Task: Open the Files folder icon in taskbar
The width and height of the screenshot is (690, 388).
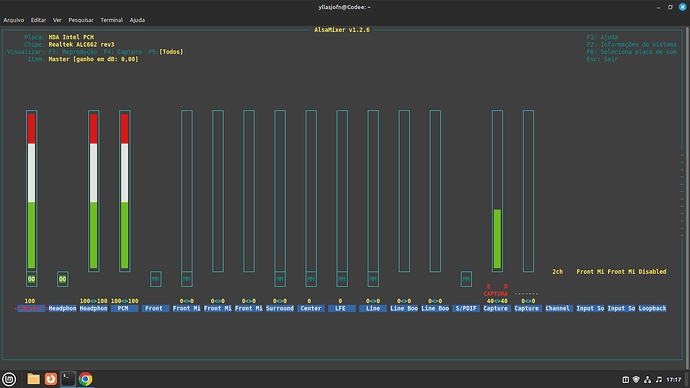Action: 33,379
